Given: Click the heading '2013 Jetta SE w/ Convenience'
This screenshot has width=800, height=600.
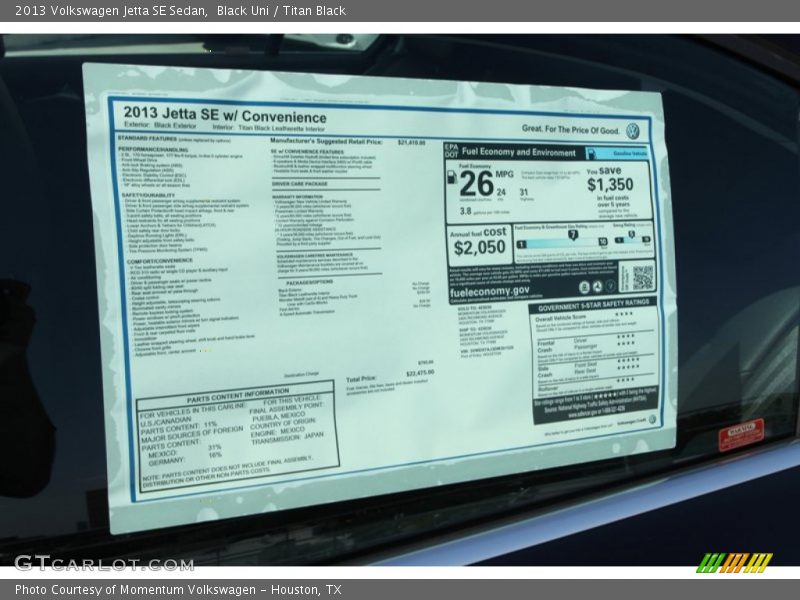Looking at the screenshot, I should pos(224,114).
